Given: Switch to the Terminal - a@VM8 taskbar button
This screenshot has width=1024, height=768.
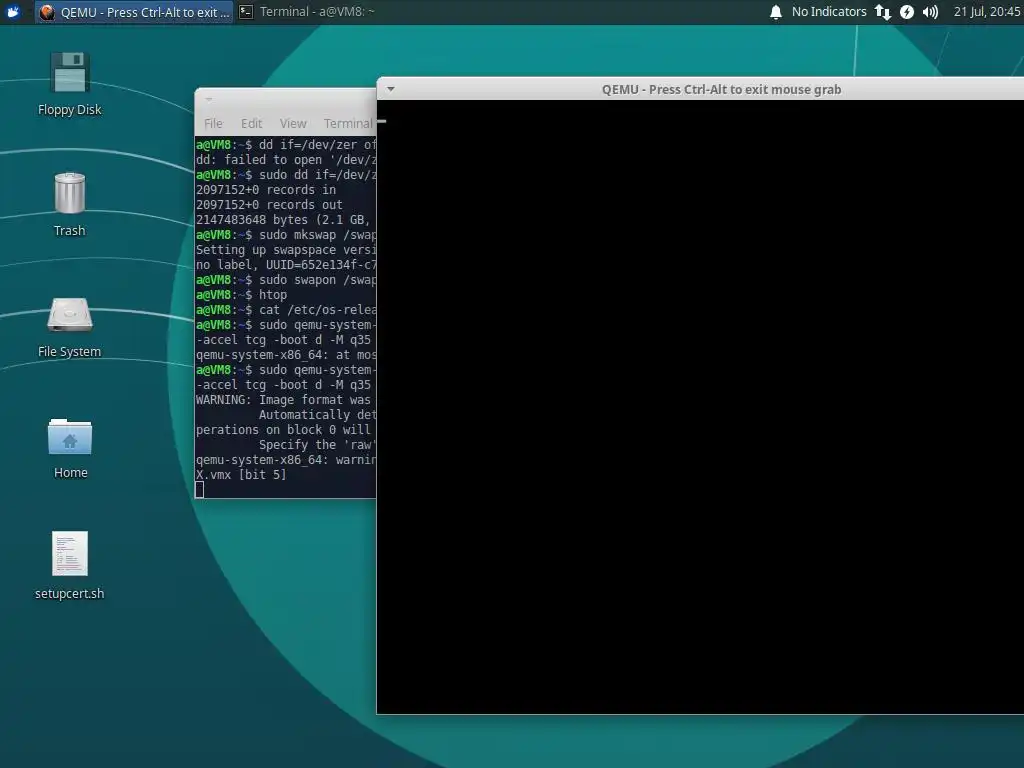Looking at the screenshot, I should pos(306,12).
